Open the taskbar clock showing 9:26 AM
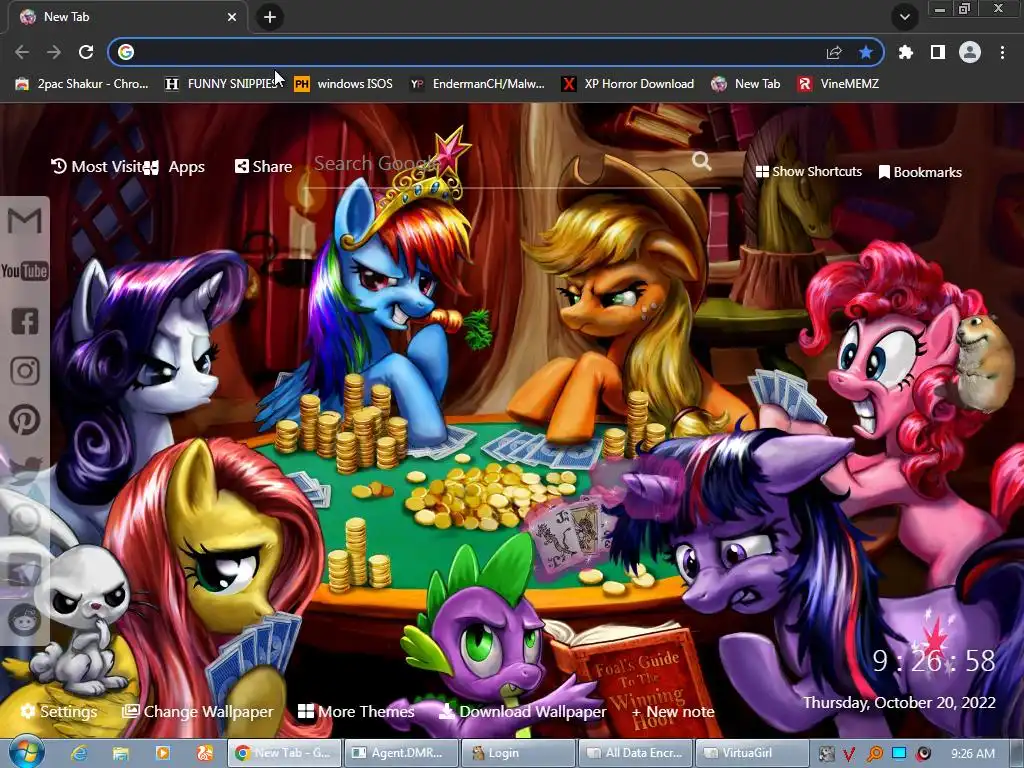 pyautogui.click(x=973, y=754)
